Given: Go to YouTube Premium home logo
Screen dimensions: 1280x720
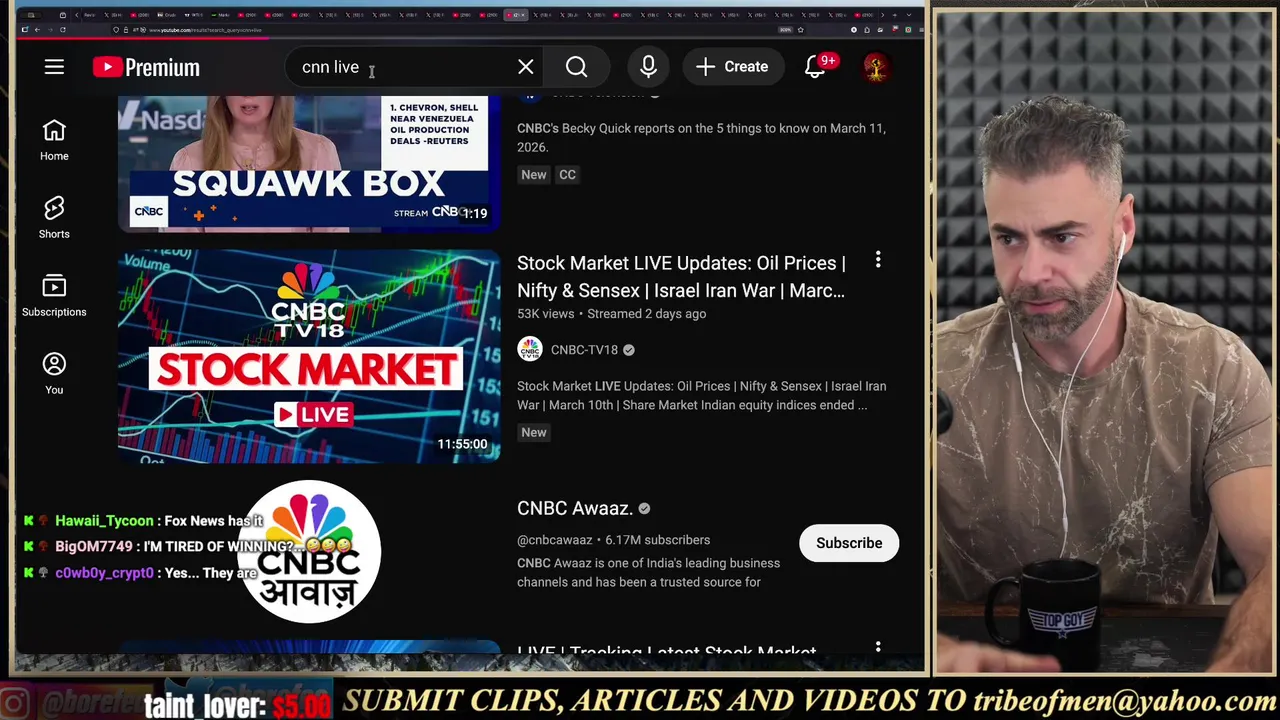Looking at the screenshot, I should [146, 67].
